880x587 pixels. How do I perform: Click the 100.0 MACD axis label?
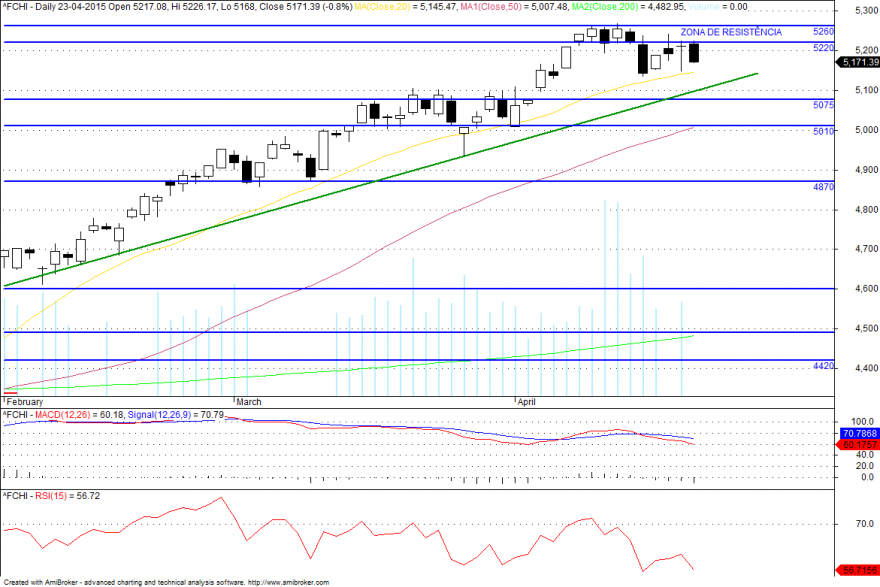coord(863,421)
